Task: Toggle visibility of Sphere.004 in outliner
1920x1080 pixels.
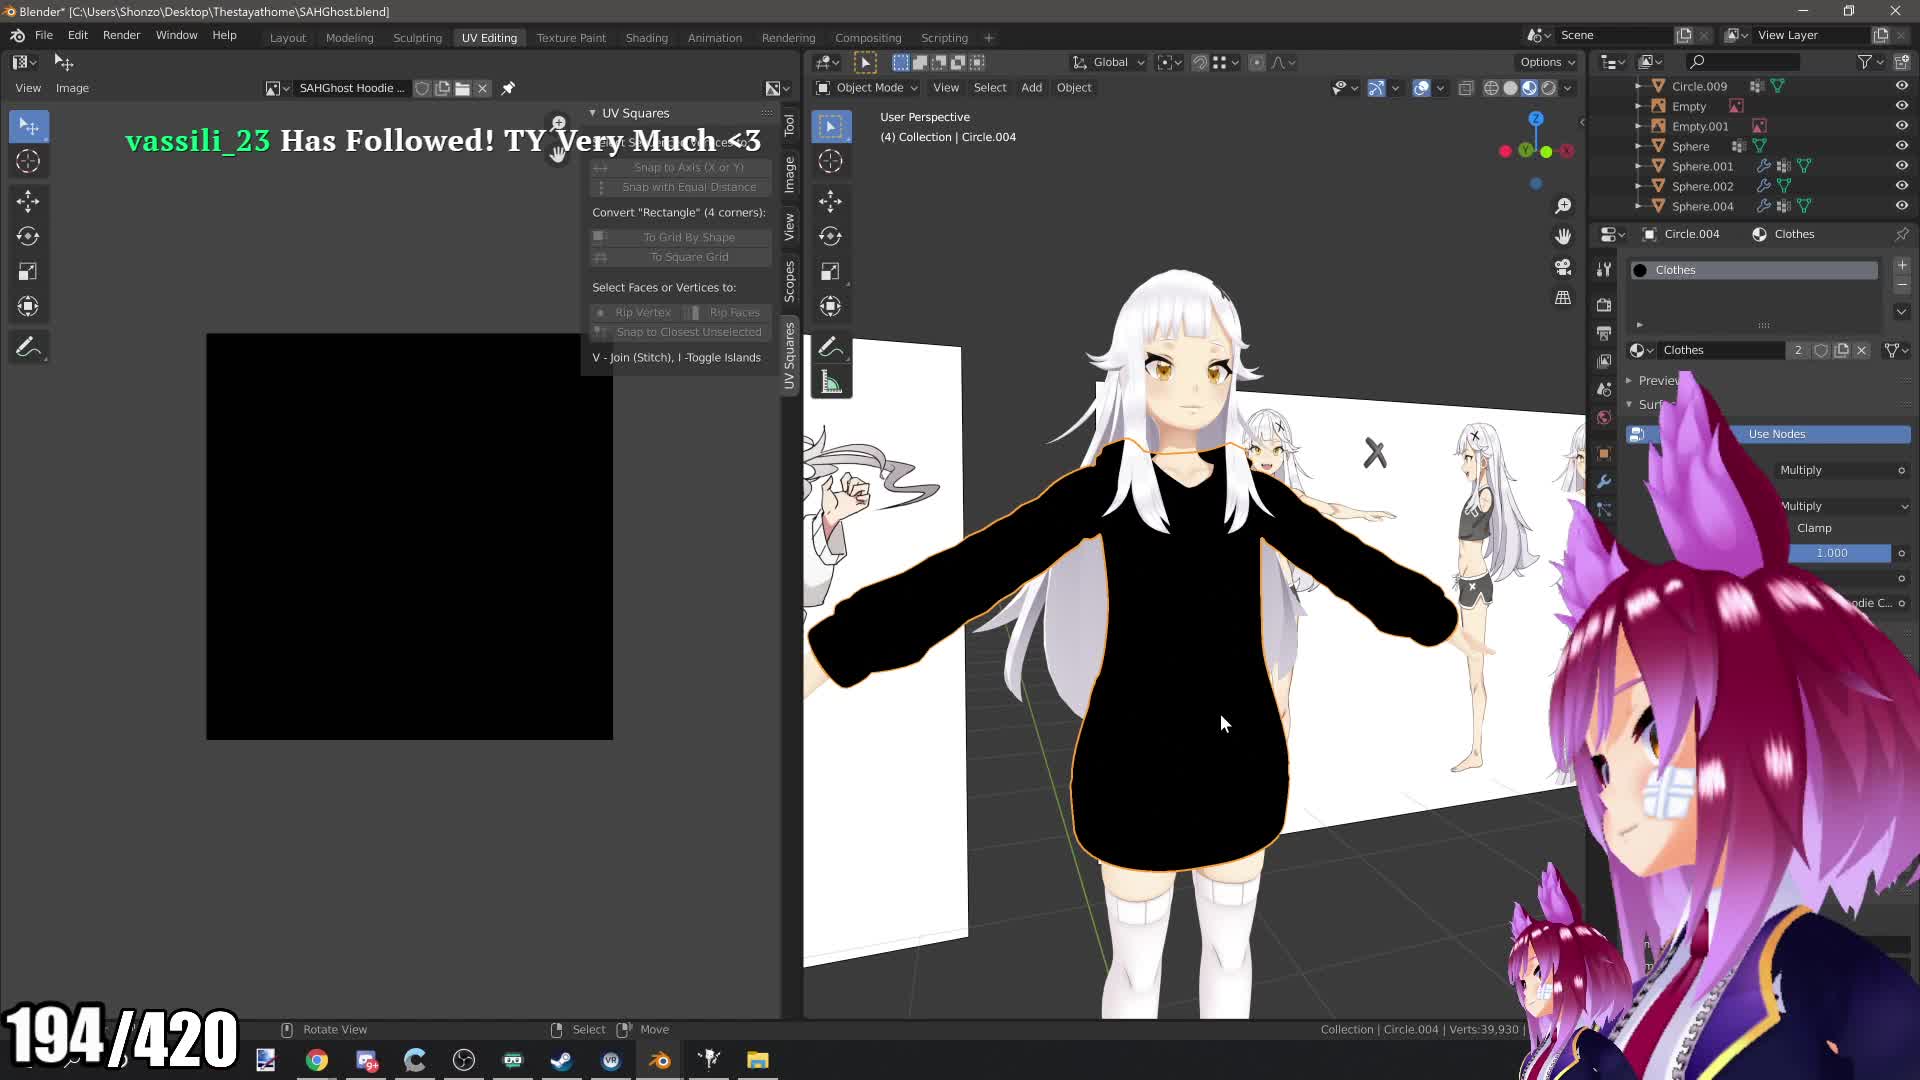Action: click(x=1901, y=206)
